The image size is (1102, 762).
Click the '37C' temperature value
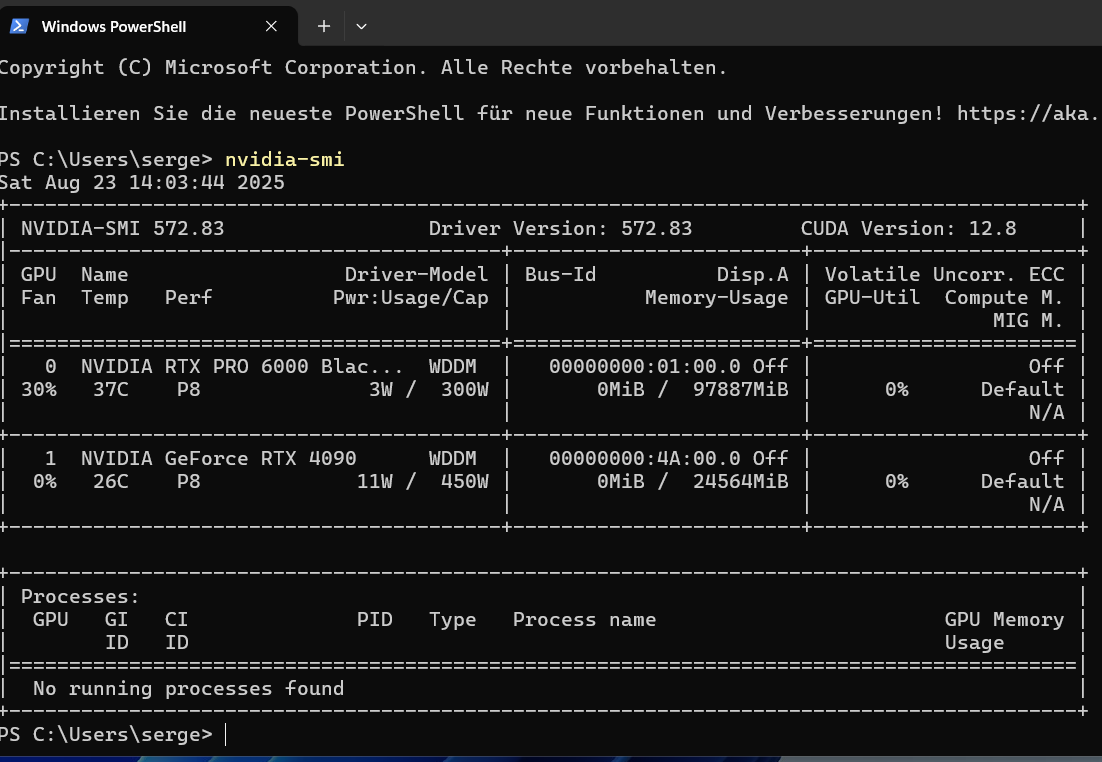(x=111, y=389)
